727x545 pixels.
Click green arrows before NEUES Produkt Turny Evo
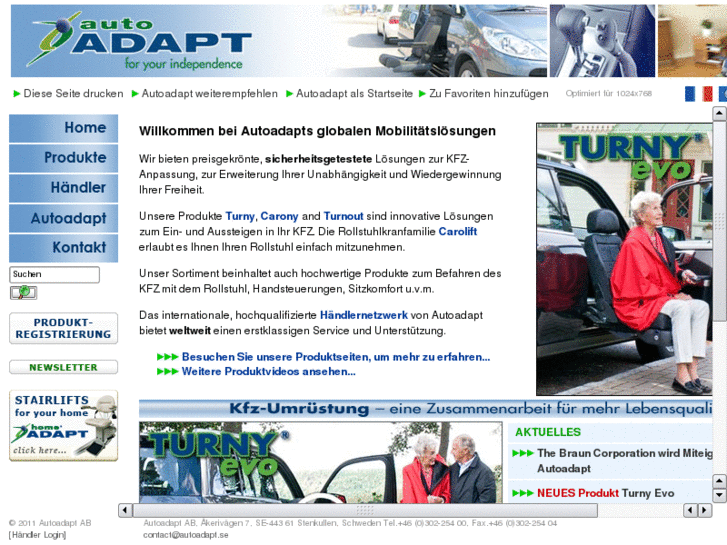click(523, 493)
